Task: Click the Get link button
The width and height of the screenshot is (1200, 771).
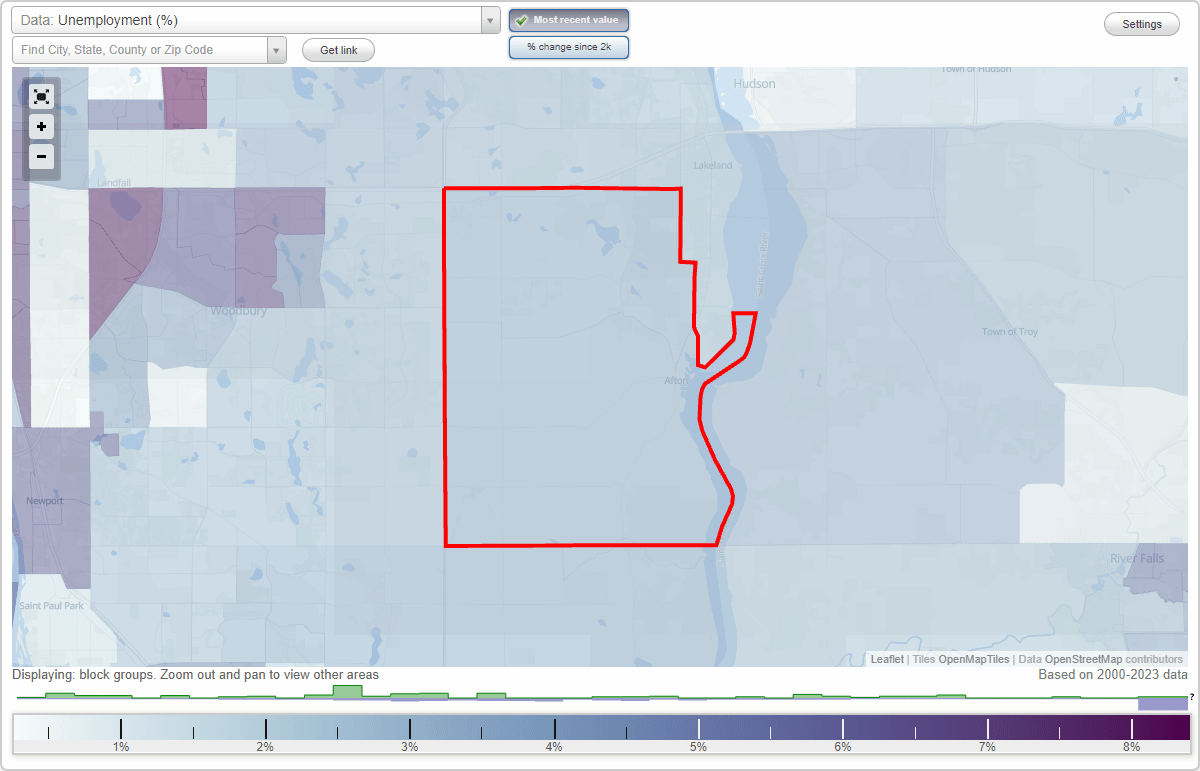Action: click(x=337, y=49)
